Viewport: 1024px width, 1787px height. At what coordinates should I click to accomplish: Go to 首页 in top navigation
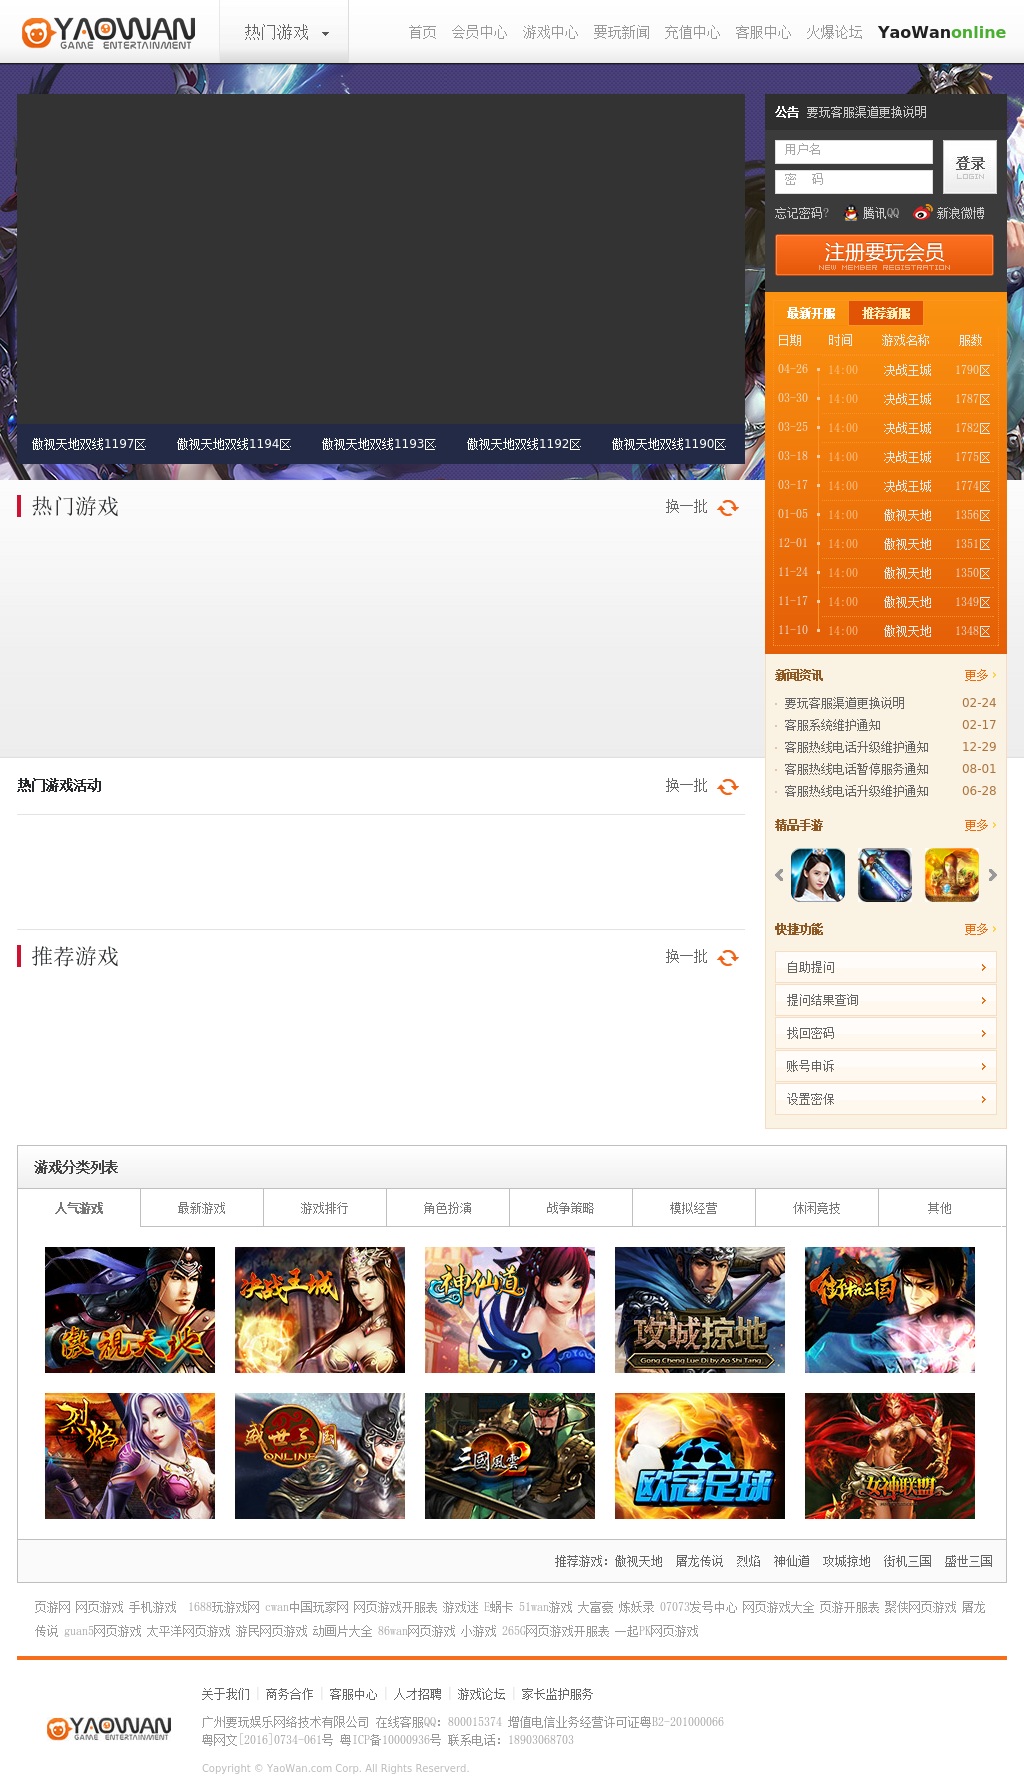click(422, 32)
